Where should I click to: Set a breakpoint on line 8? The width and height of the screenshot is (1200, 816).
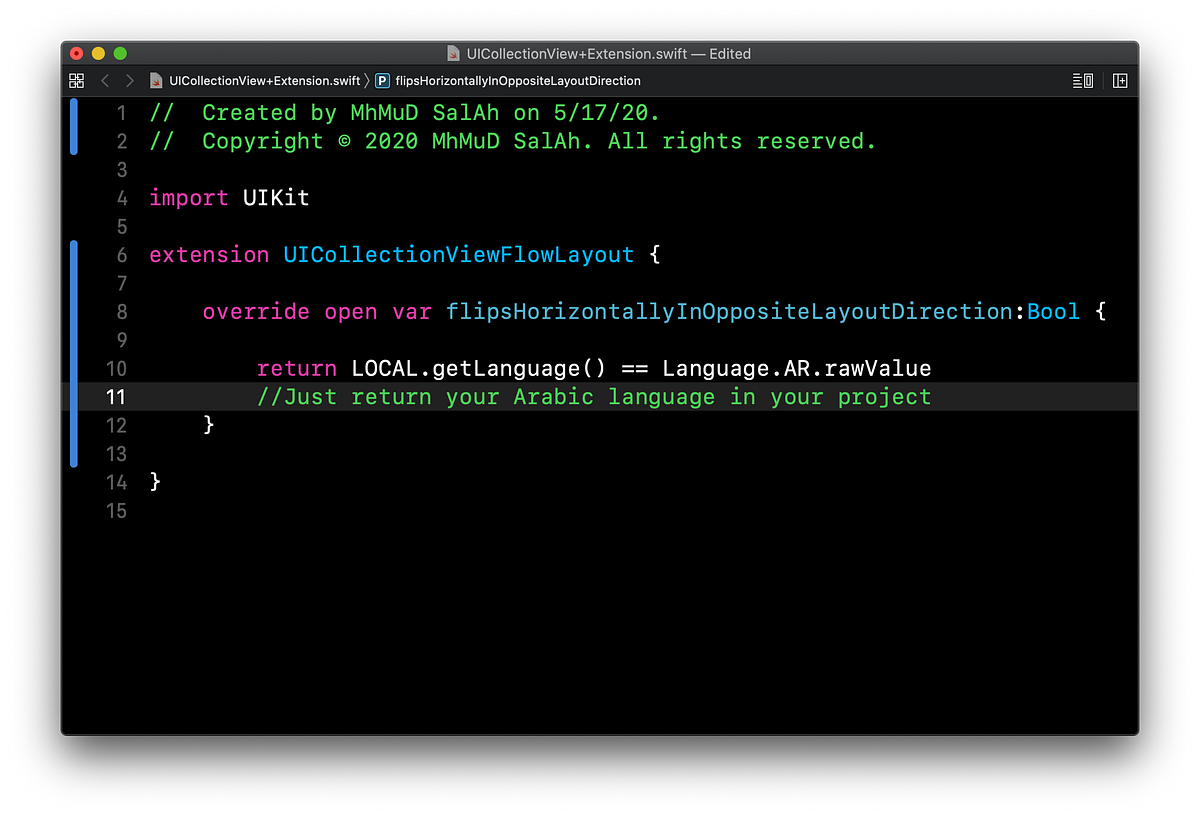121,311
